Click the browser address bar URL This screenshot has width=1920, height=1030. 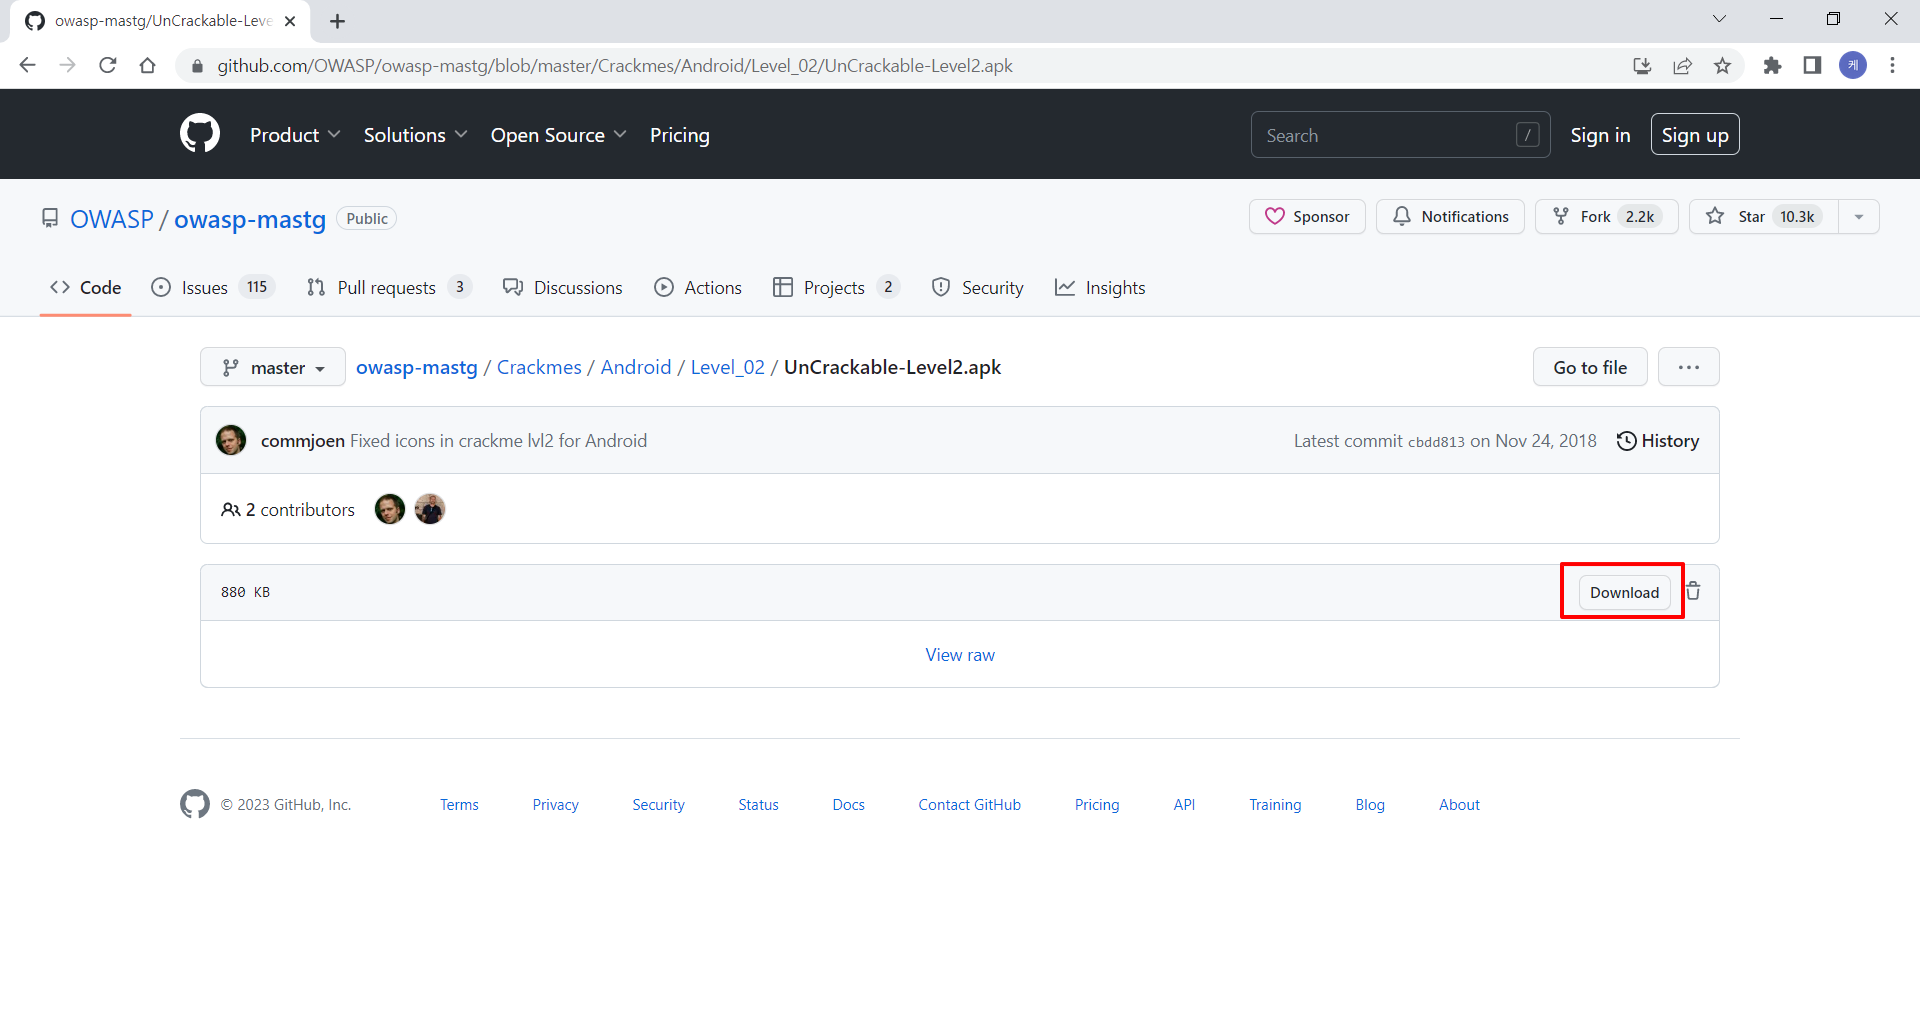[615, 66]
